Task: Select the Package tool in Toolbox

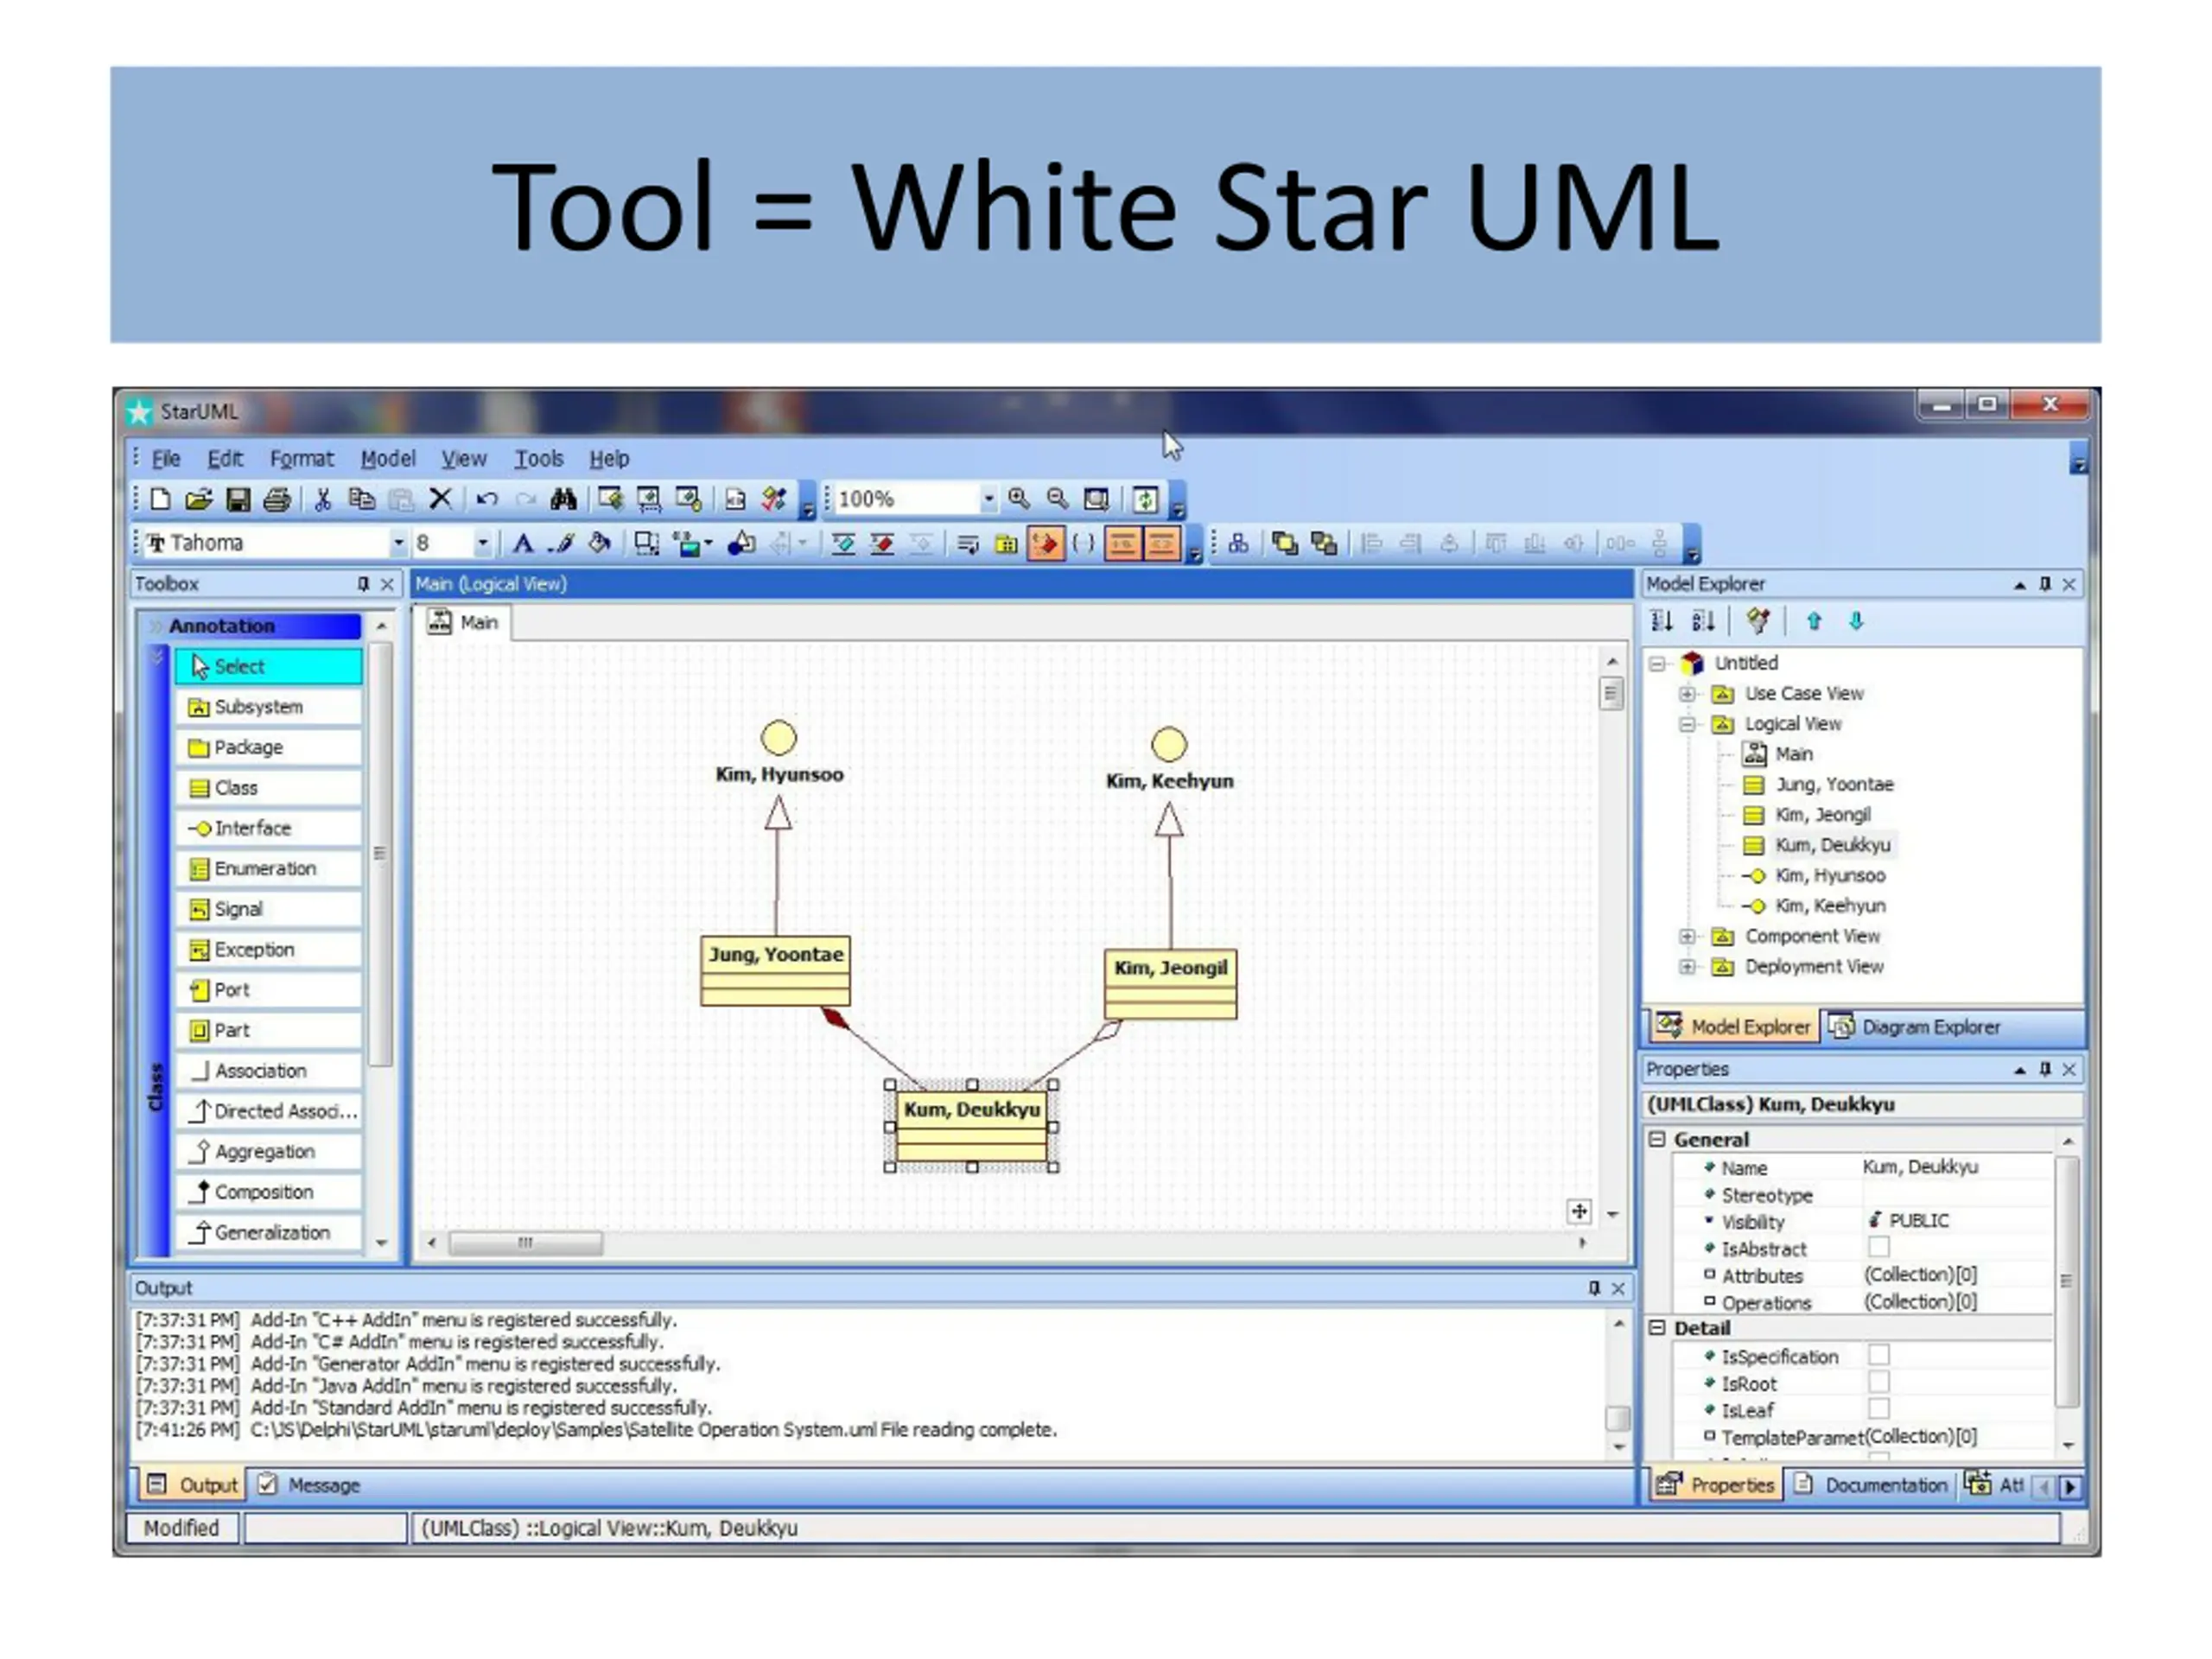Action: click(269, 747)
